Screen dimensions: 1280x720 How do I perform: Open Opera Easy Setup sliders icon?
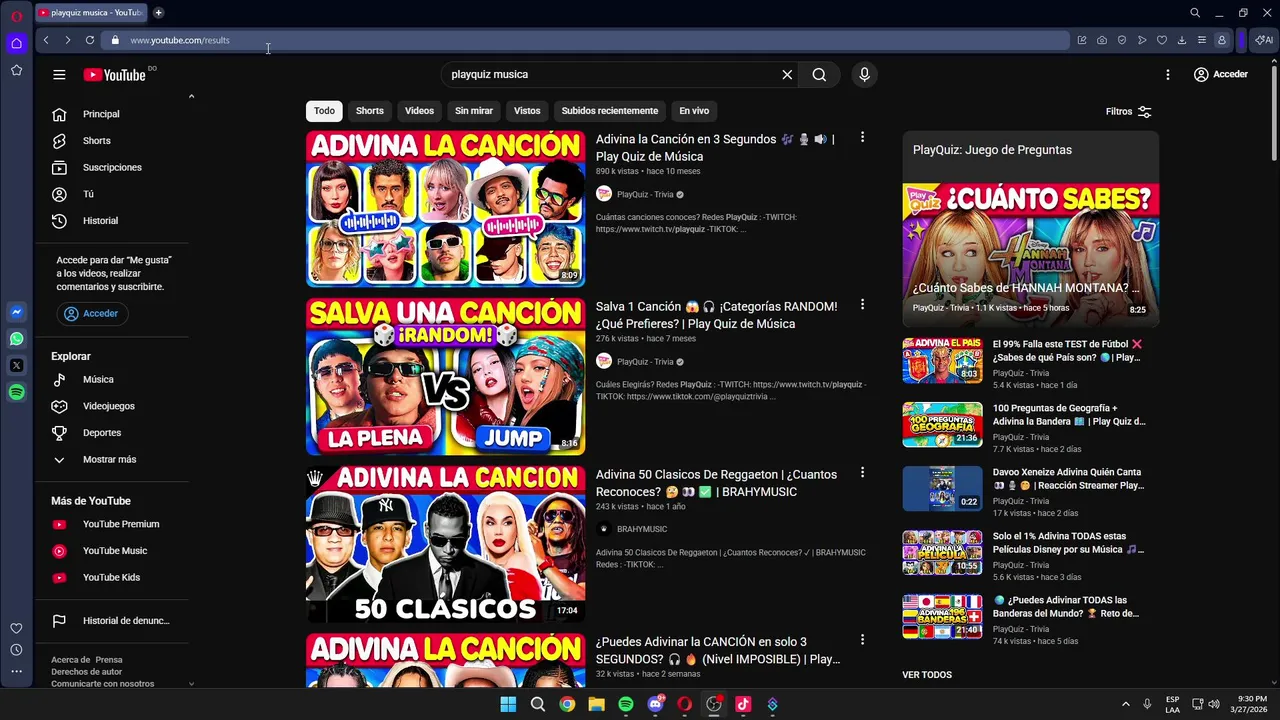pyautogui.click(x=1202, y=40)
